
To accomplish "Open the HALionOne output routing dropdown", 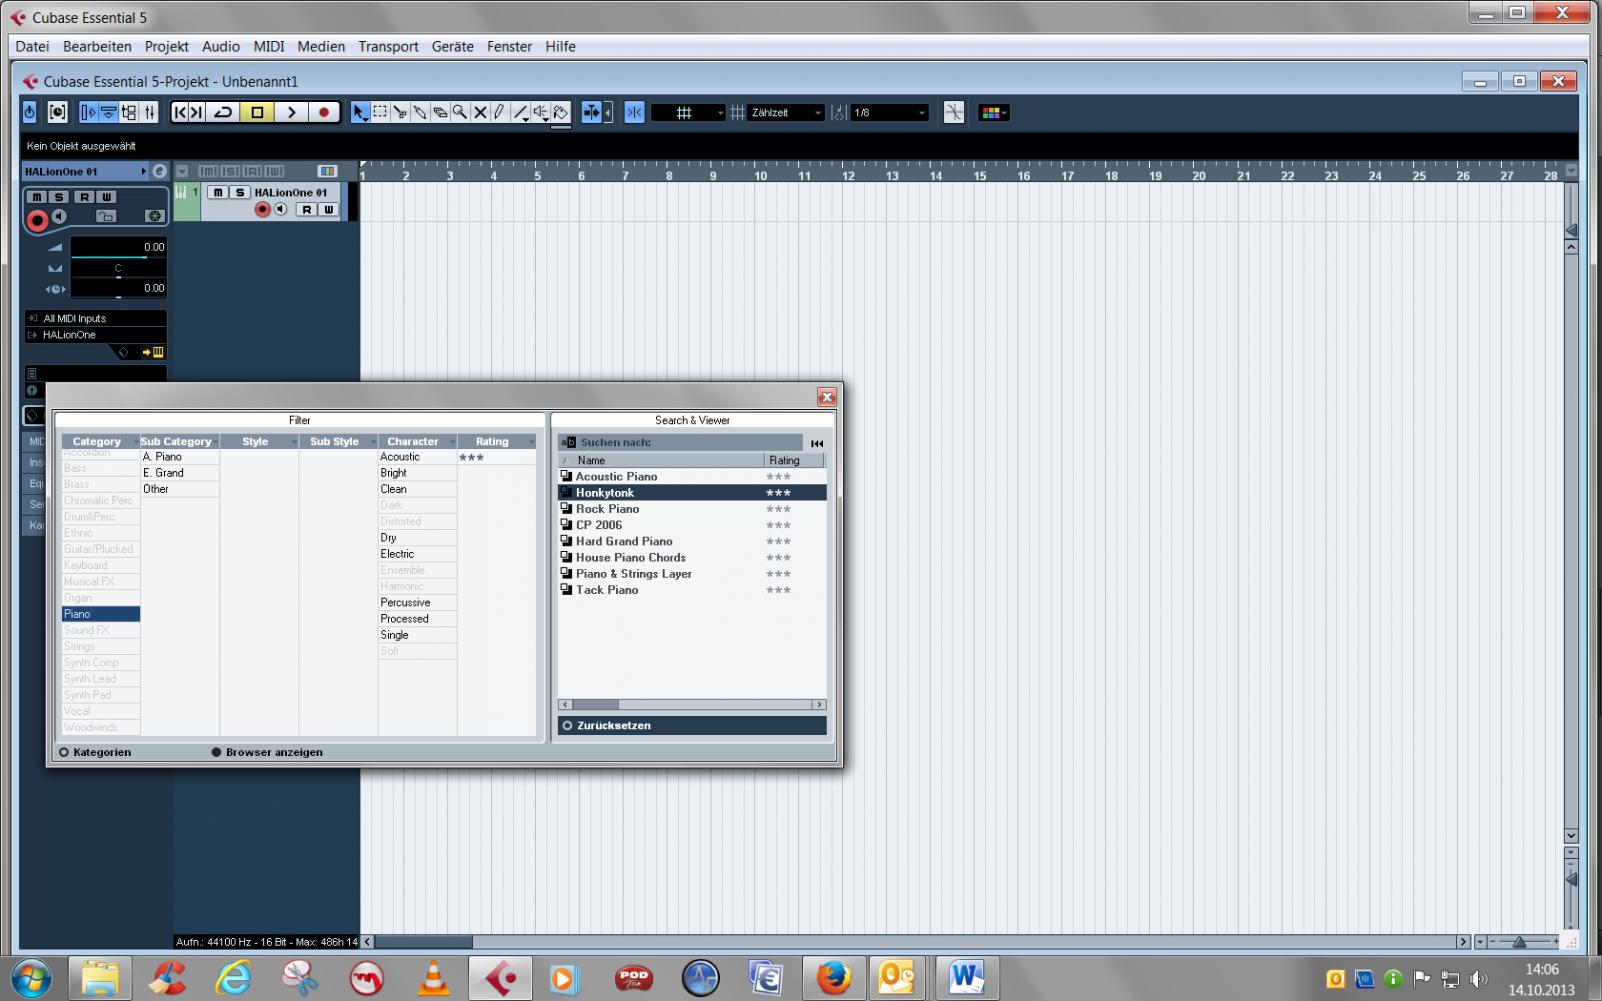I will point(96,335).
